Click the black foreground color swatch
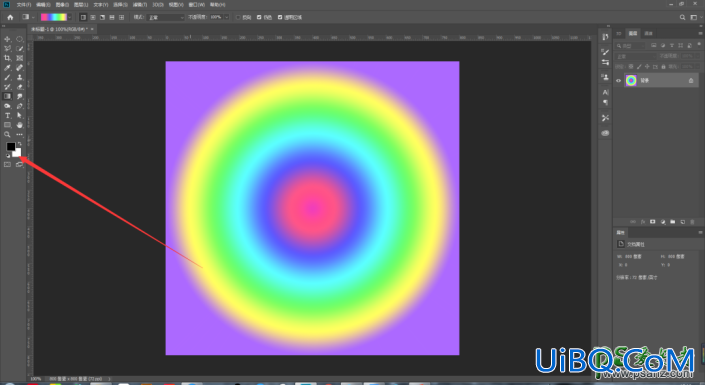Screen dimensions: 705x385 pyautogui.click(x=10, y=147)
